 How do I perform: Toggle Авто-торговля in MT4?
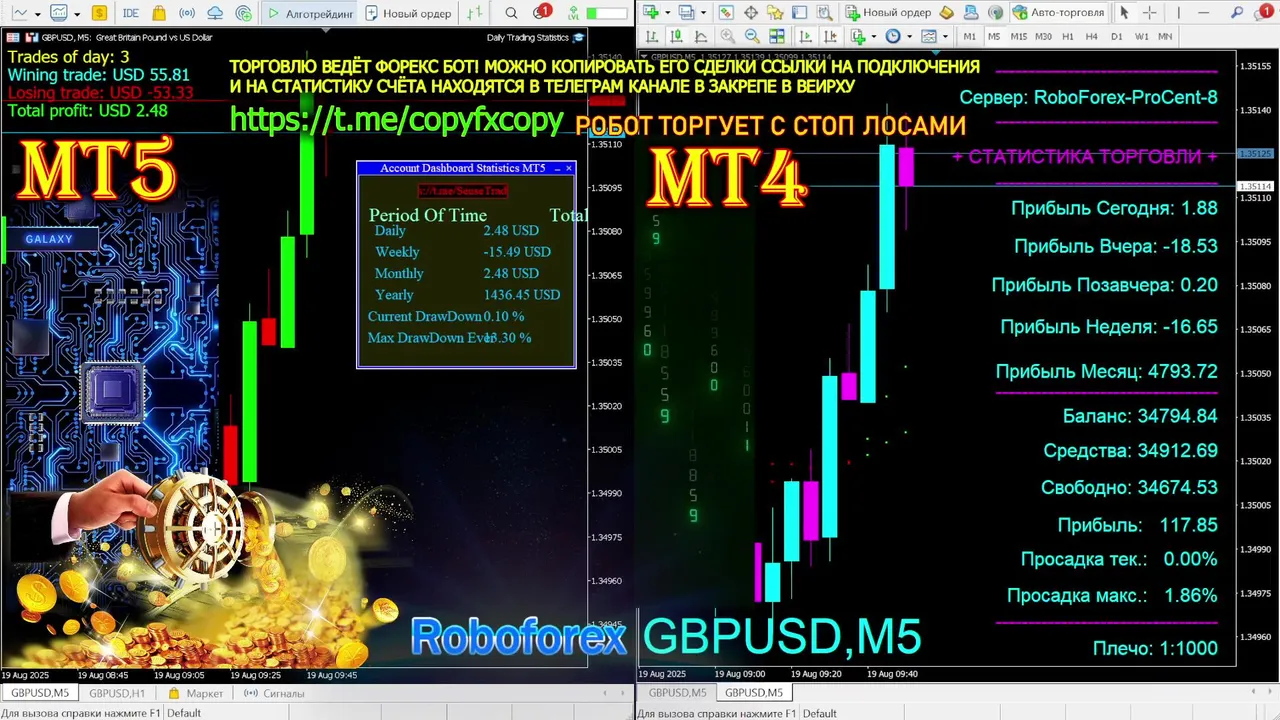[1058, 12]
